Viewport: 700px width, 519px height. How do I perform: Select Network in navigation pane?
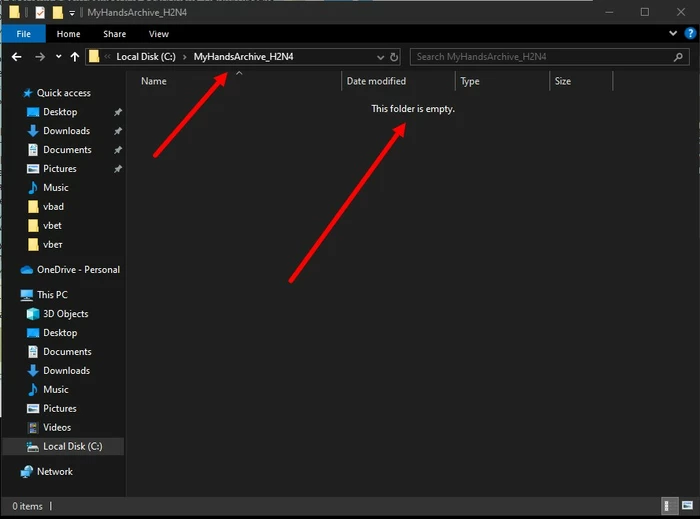(x=54, y=471)
